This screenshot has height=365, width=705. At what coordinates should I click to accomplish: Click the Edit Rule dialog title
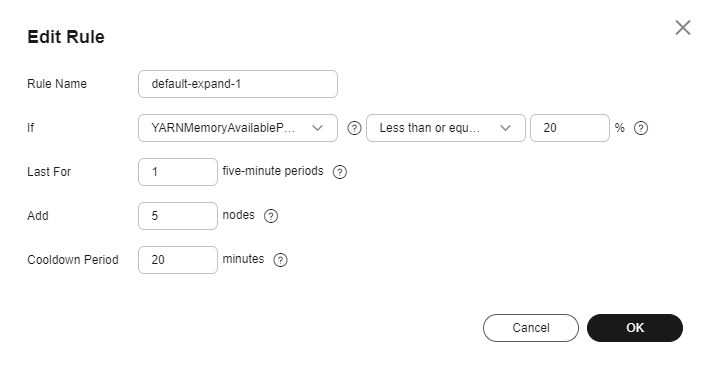(x=66, y=37)
